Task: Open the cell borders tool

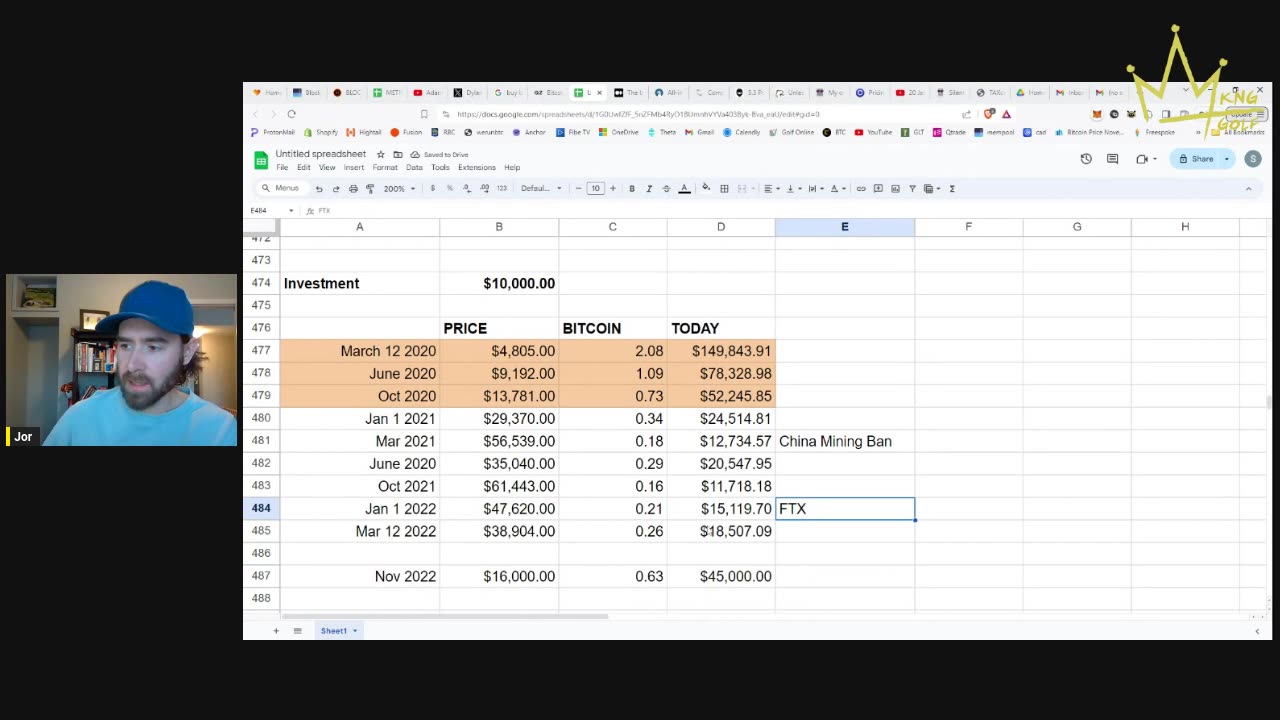Action: pos(724,188)
